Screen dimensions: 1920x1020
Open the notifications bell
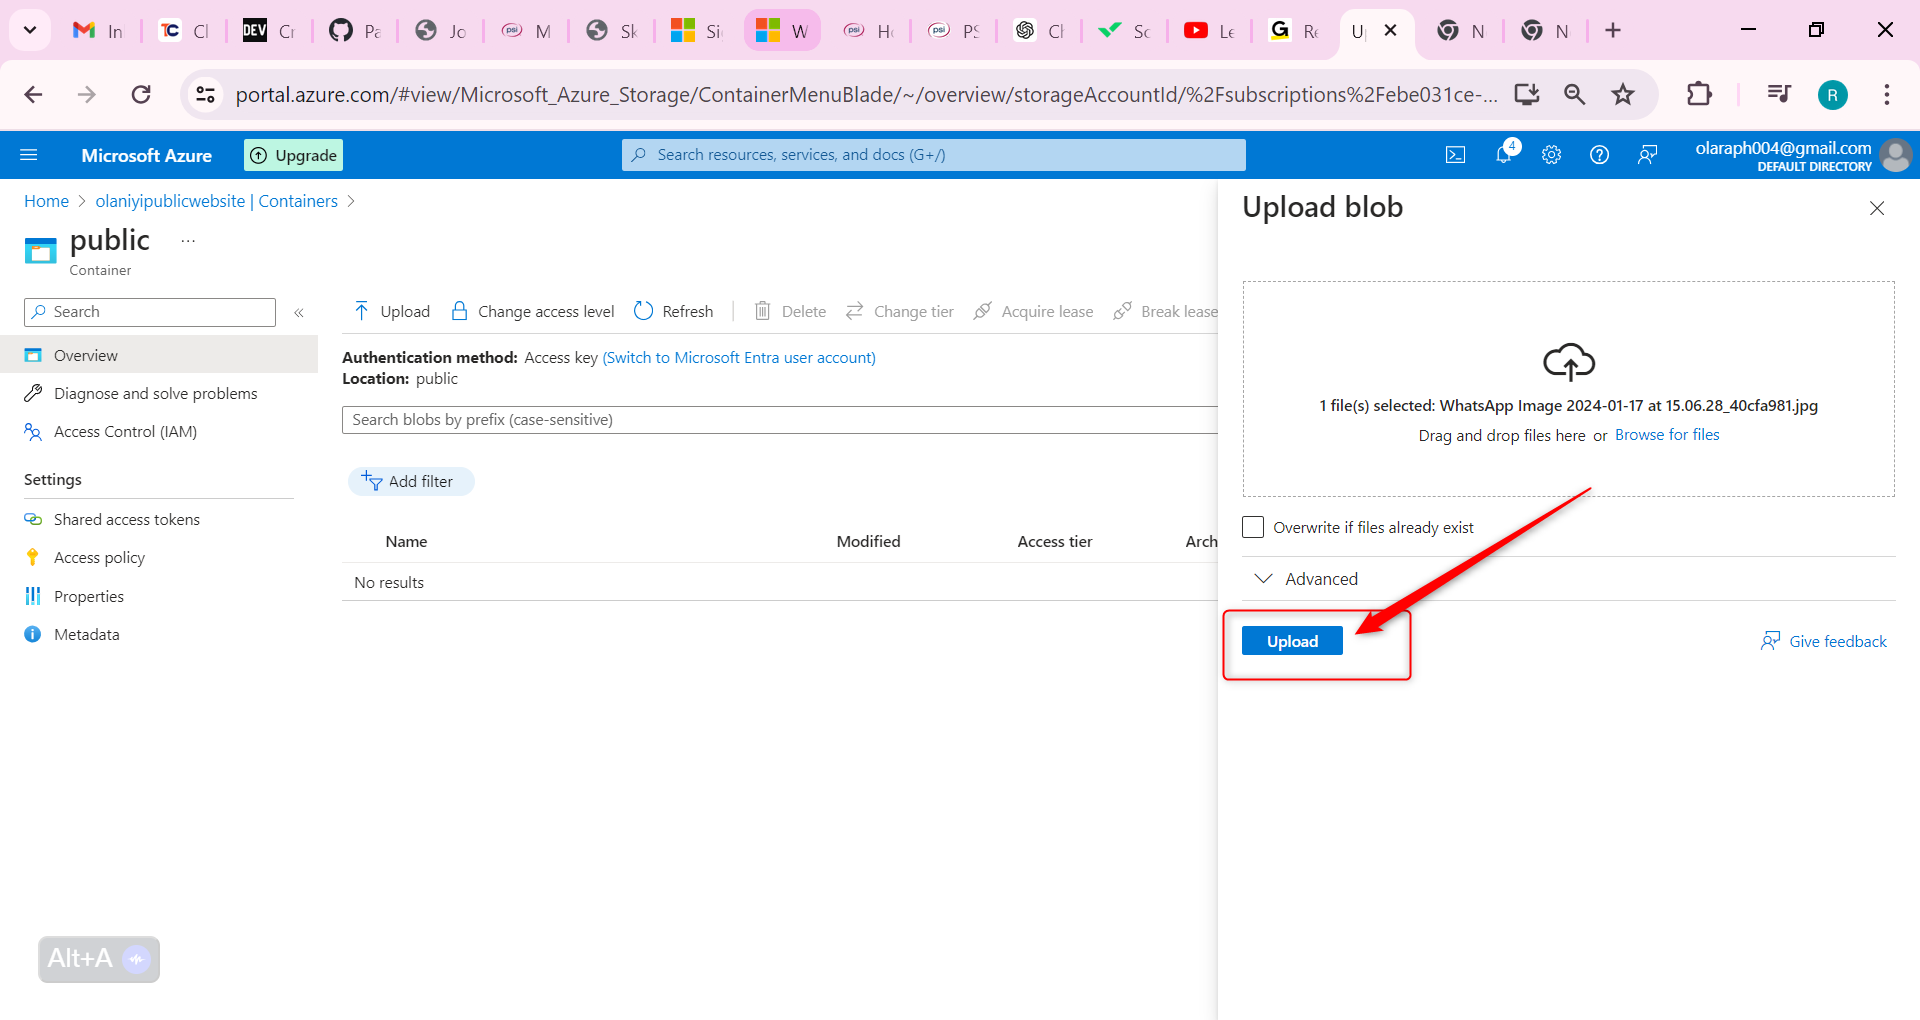(x=1504, y=154)
